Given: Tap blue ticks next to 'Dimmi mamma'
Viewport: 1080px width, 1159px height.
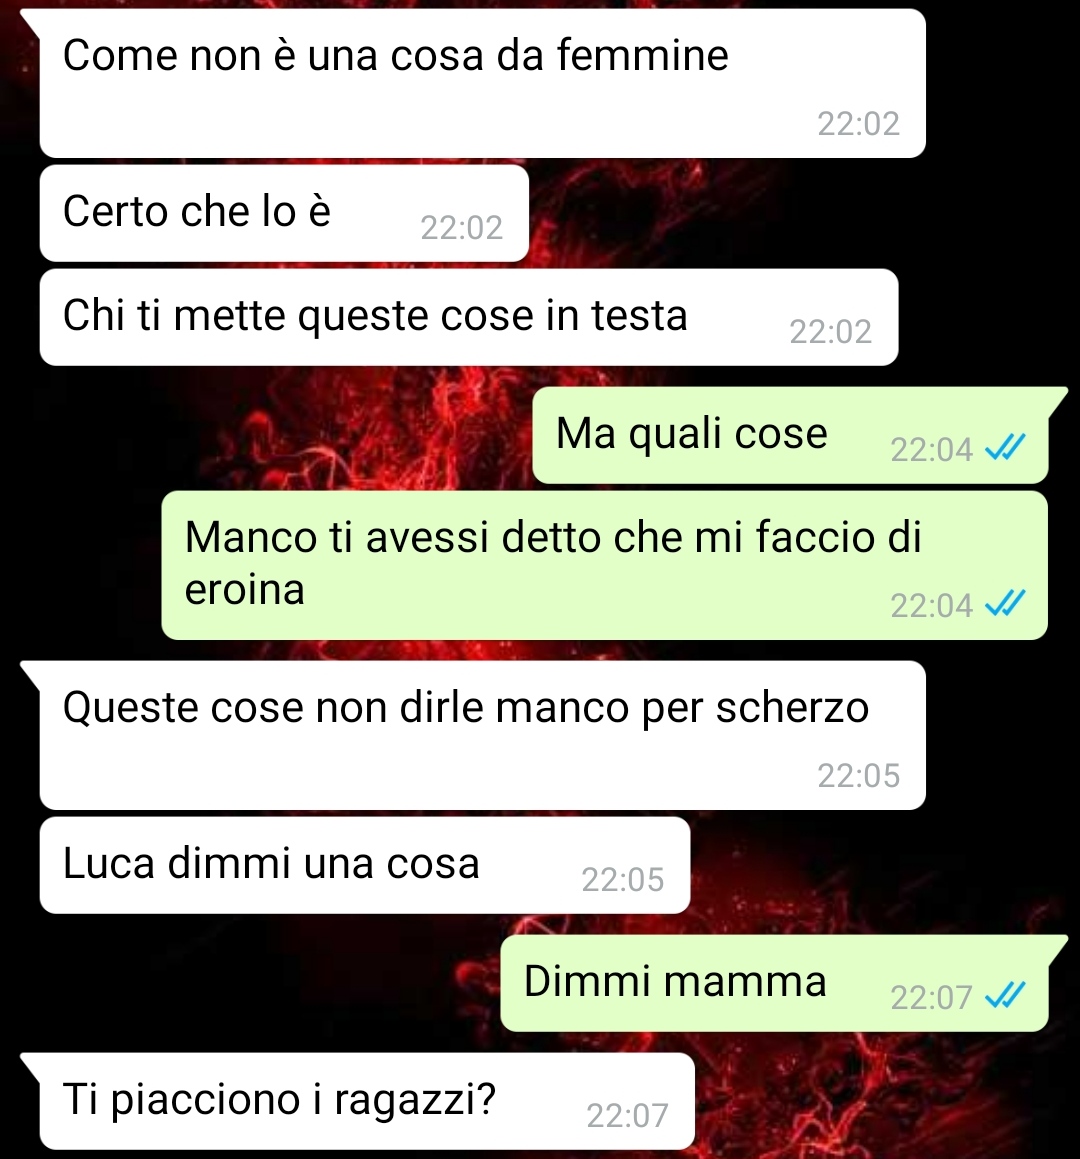Looking at the screenshot, I should tap(1006, 995).
